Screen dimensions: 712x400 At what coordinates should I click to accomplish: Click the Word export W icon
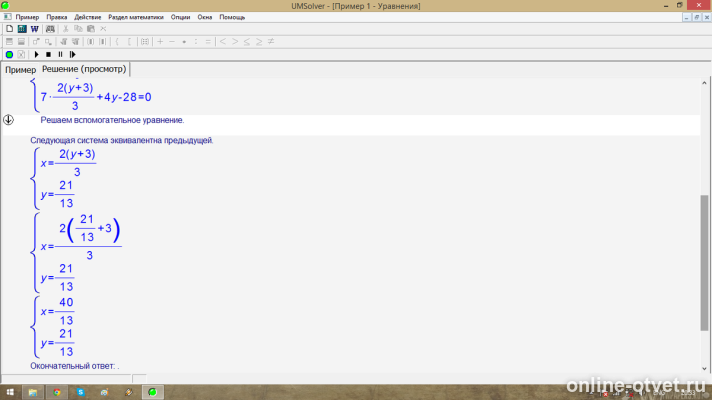(35, 29)
